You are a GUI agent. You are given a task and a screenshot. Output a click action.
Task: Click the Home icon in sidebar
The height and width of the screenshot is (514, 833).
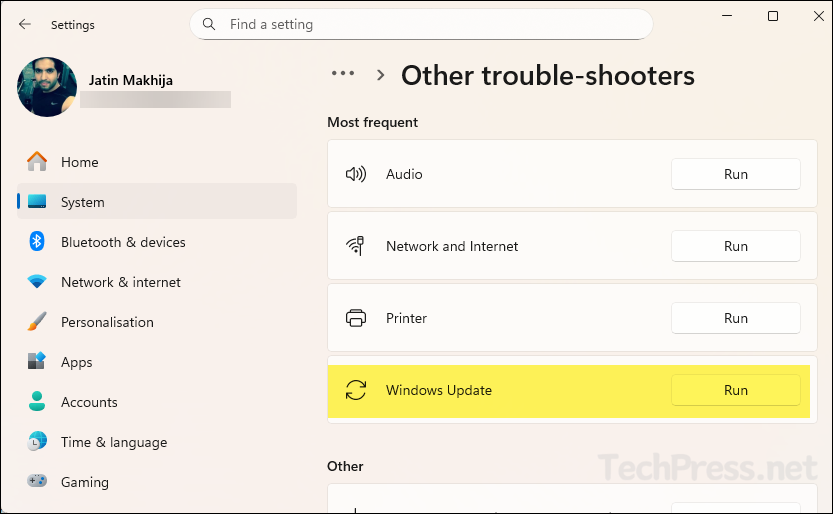click(37, 162)
